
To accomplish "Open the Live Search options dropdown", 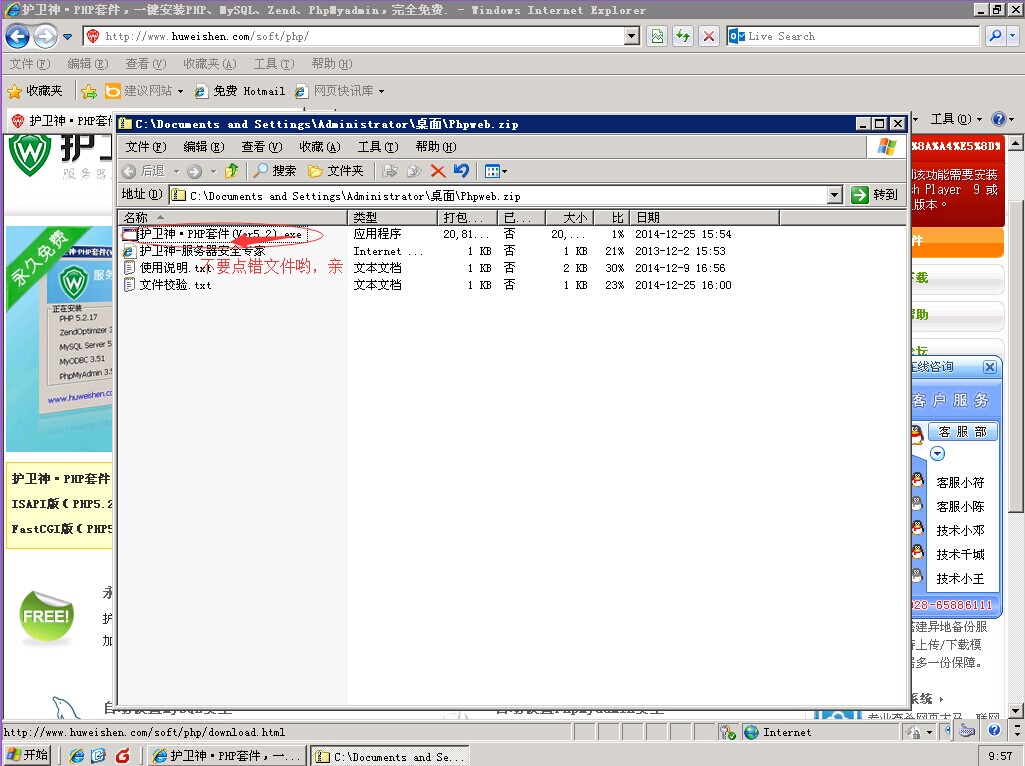I will (1013, 37).
